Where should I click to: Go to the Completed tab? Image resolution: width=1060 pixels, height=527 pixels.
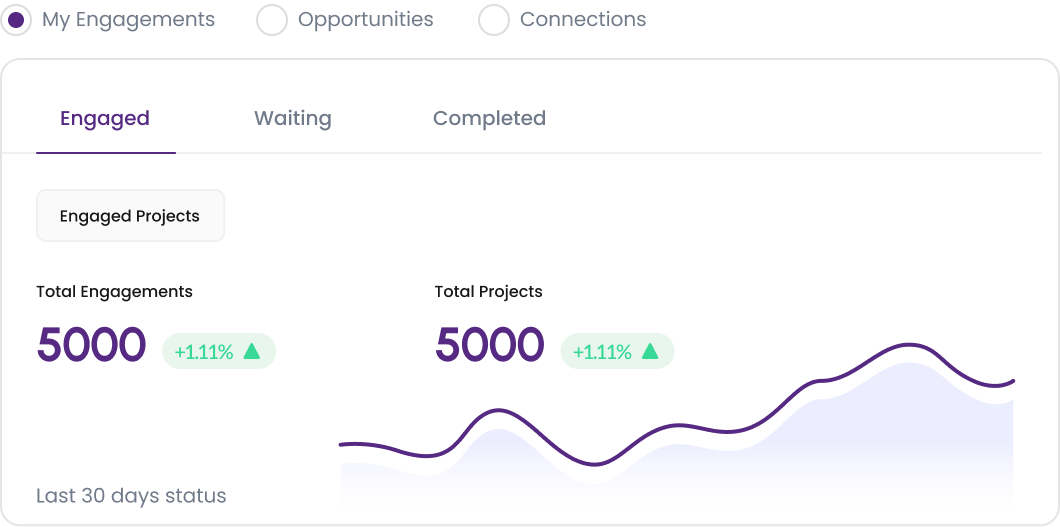(x=489, y=119)
